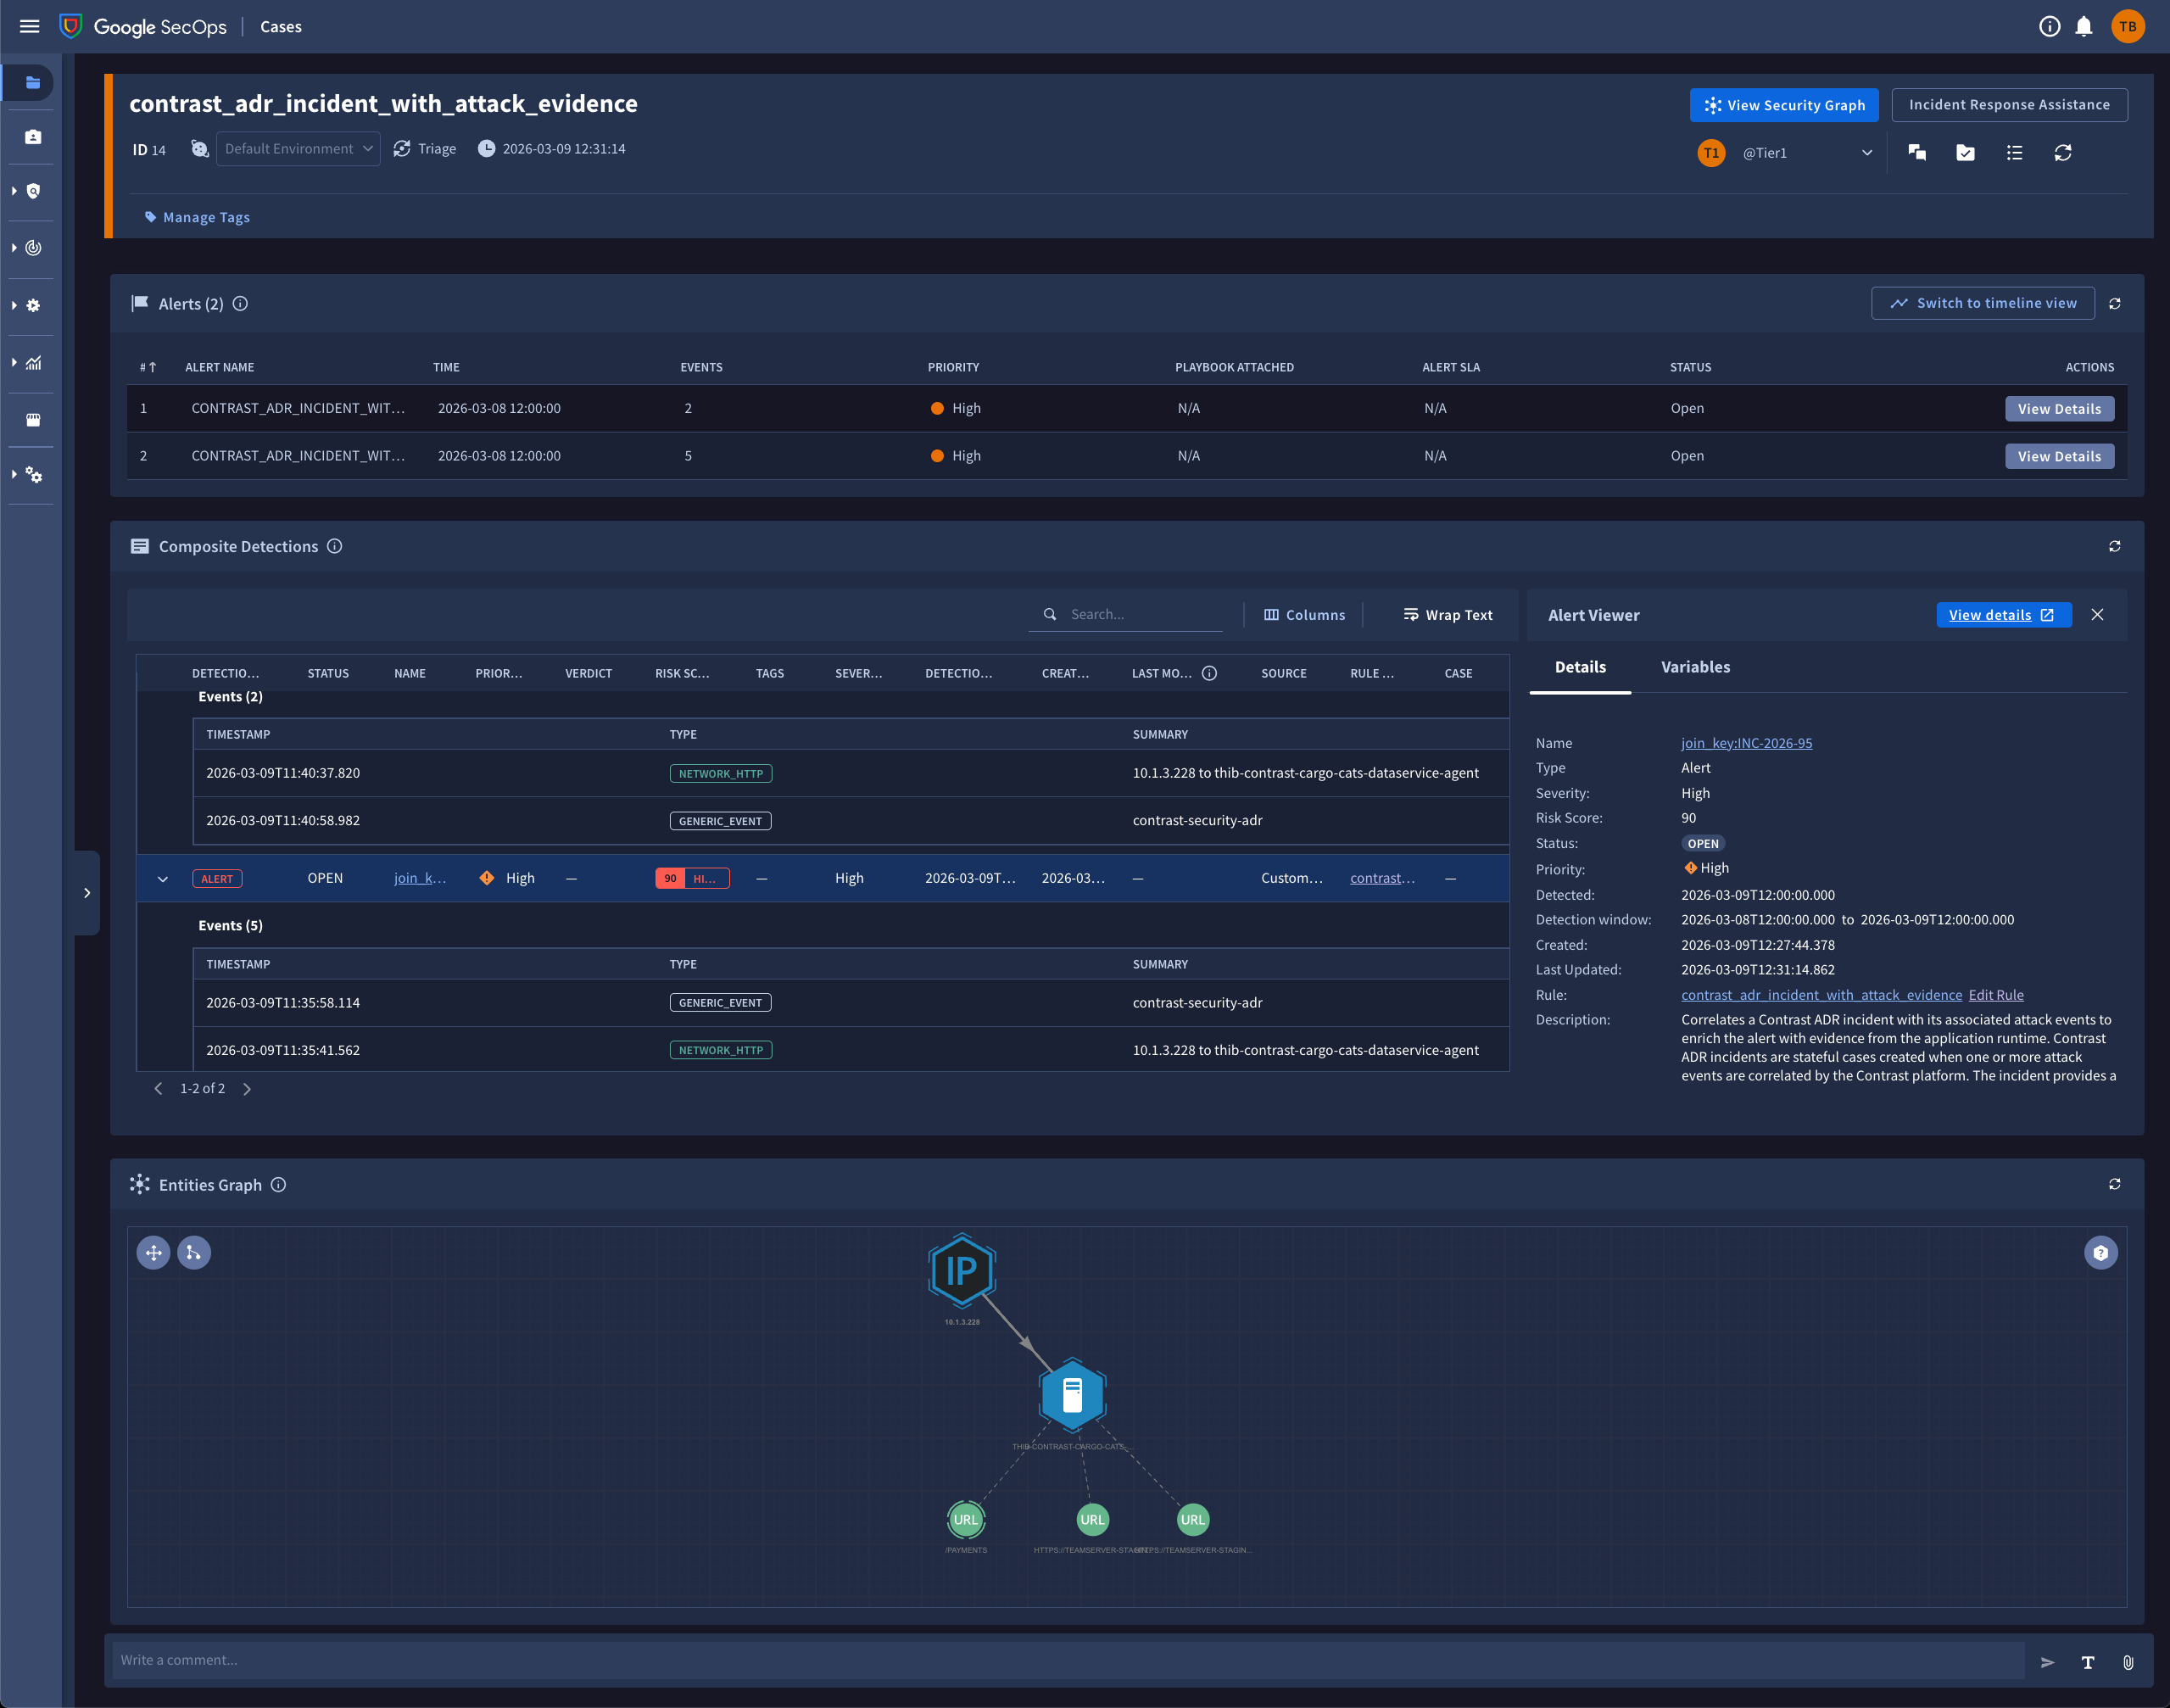Switch to the Variables tab
2170x1708 pixels.
pyautogui.click(x=1695, y=667)
